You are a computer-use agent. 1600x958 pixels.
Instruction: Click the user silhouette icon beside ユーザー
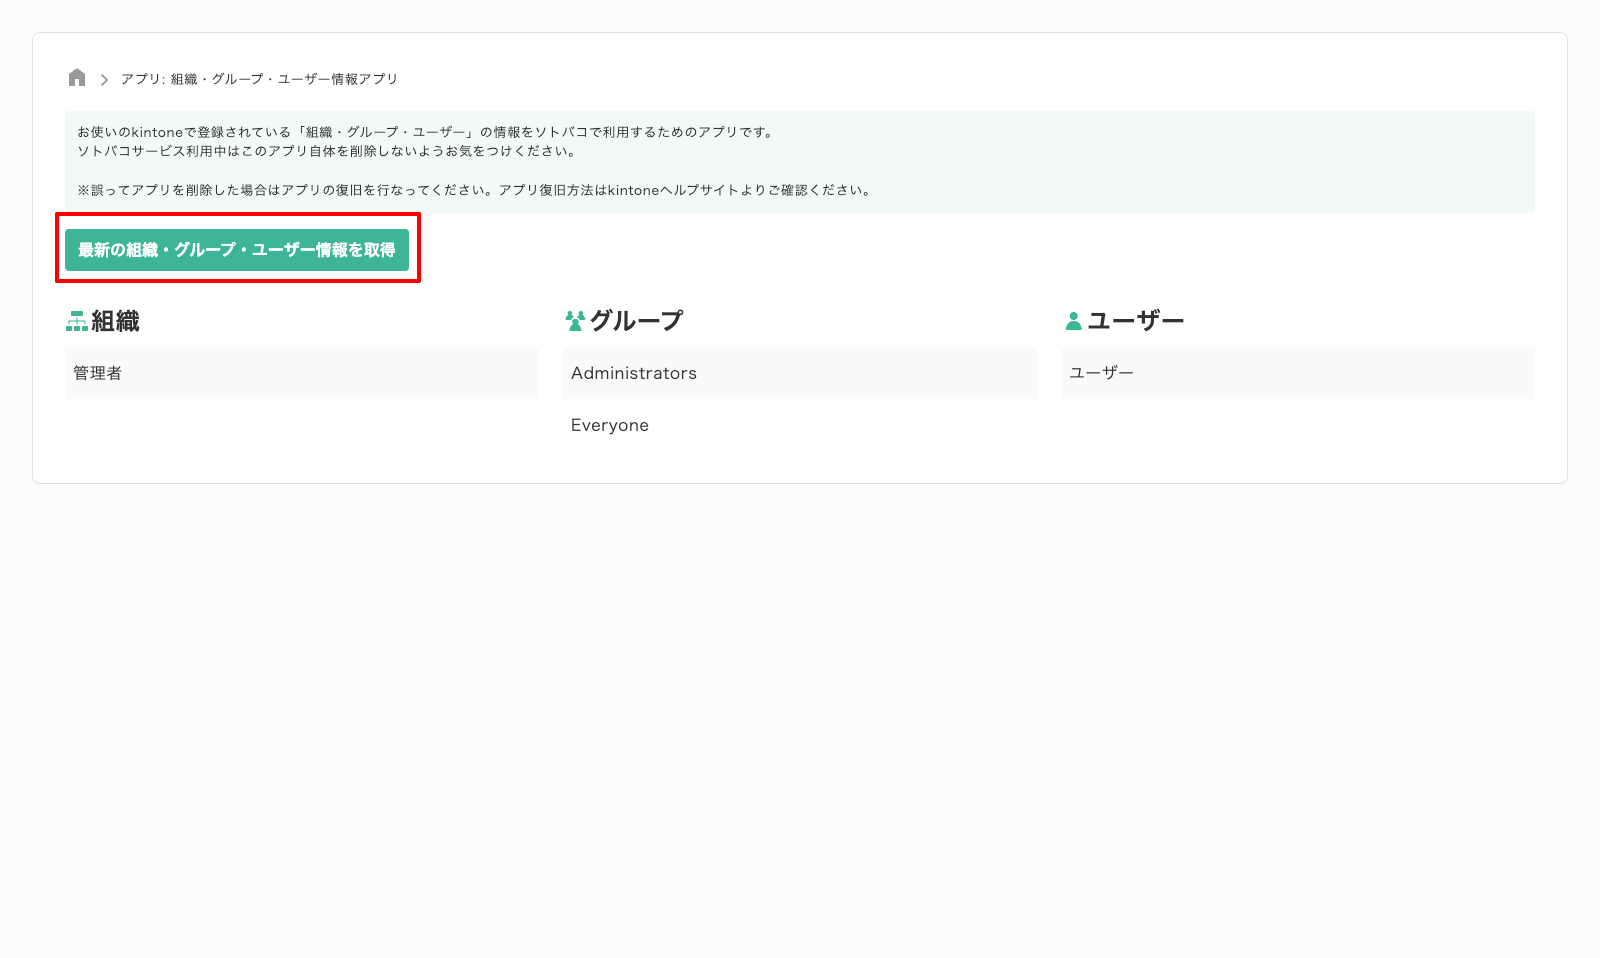1071,320
